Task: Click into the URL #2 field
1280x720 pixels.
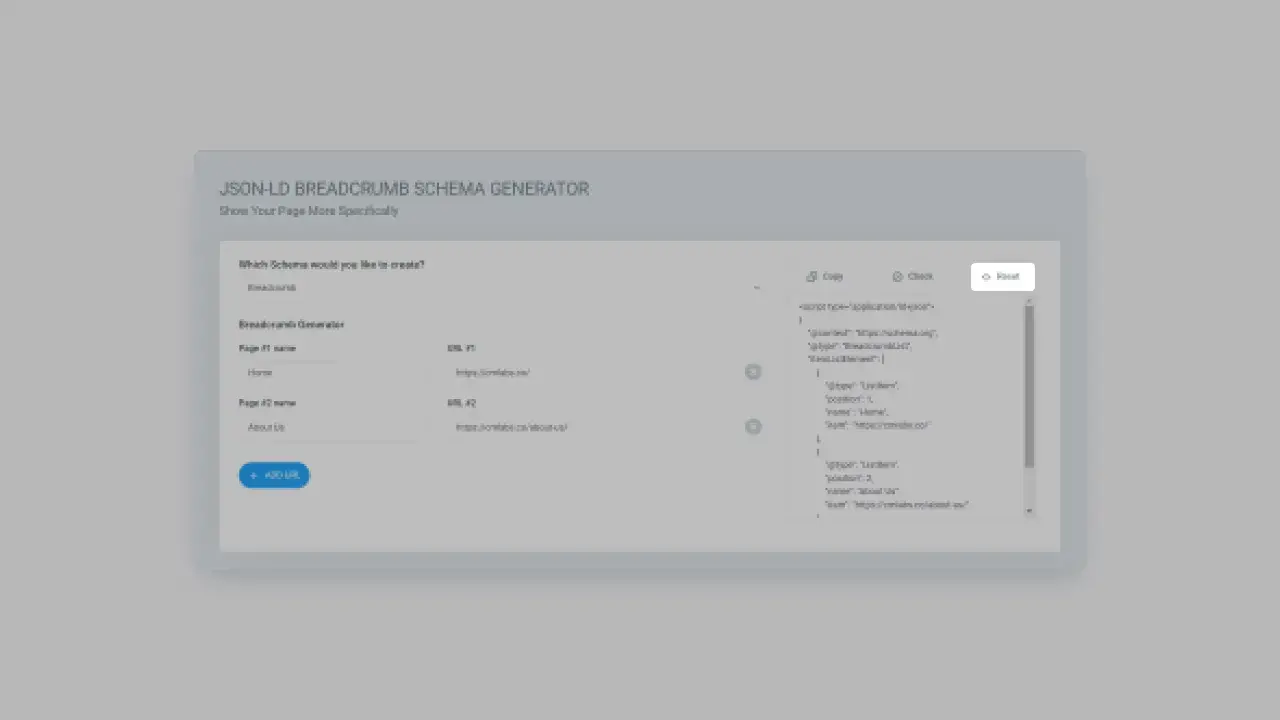Action: pyautogui.click(x=590, y=427)
